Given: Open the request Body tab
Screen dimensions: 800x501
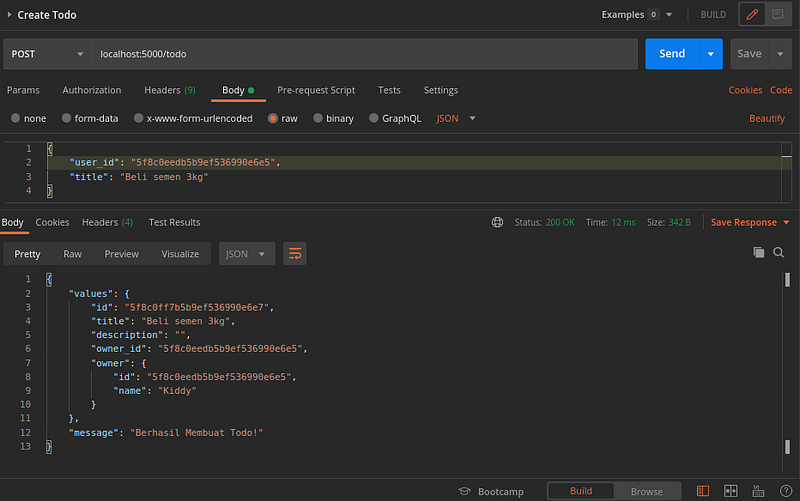Looking at the screenshot, I should 238,90.
